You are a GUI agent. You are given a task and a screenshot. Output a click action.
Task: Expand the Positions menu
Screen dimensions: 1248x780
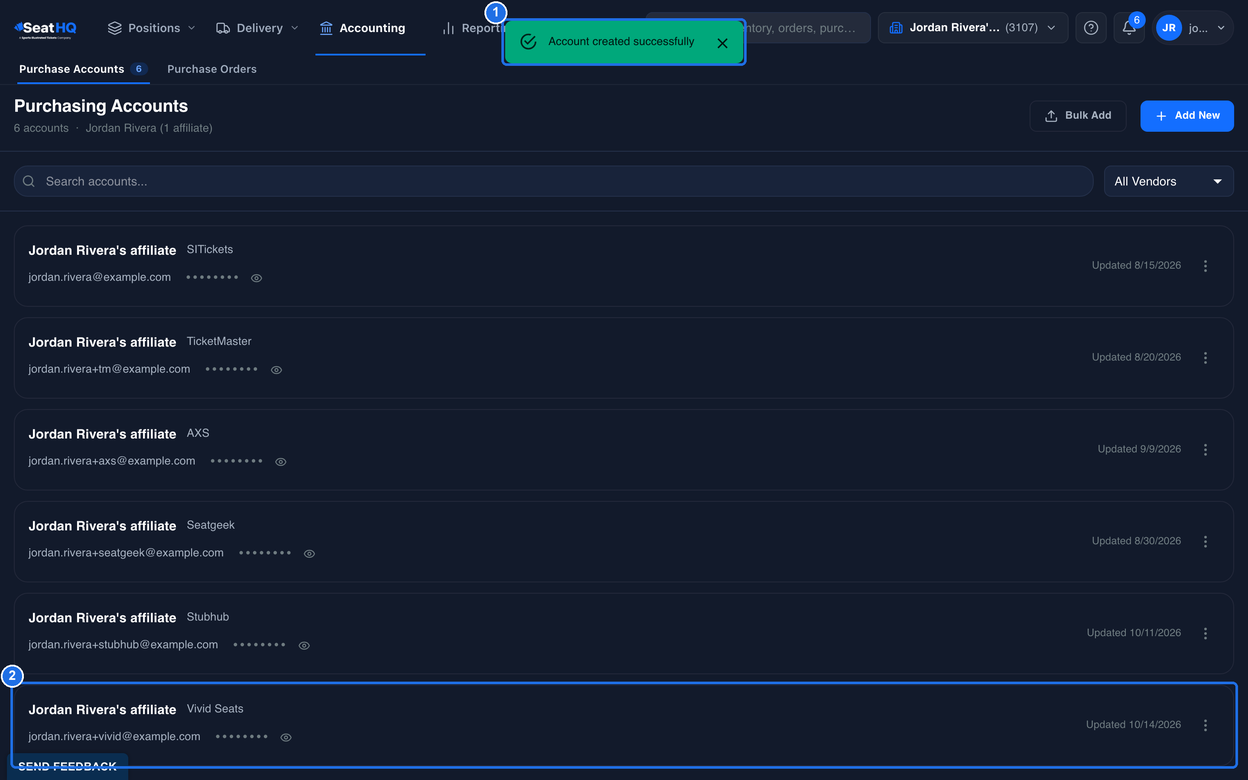coord(152,28)
